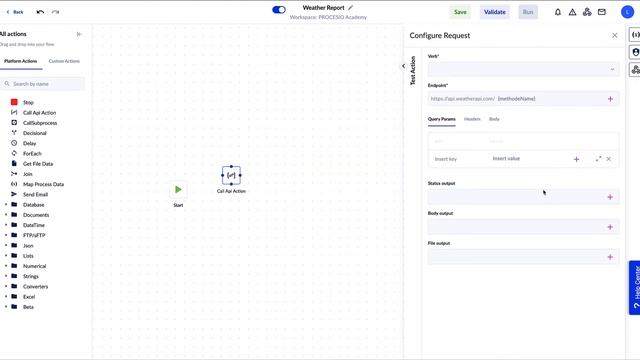Switch to Platform Actions tab
Image resolution: width=640 pixels, height=360 pixels.
[20, 61]
